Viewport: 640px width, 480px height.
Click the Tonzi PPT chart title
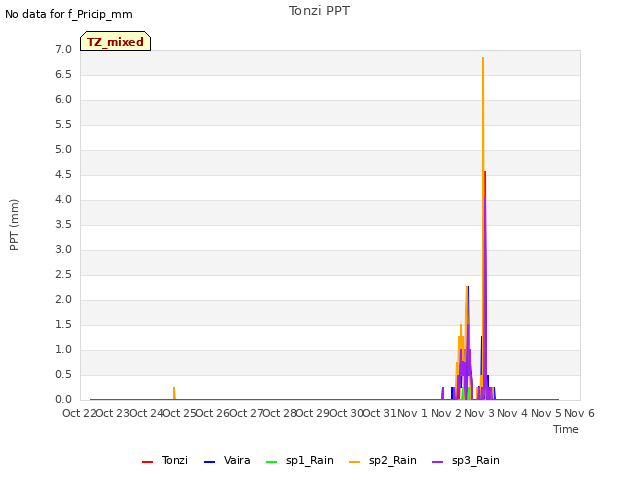319,11
